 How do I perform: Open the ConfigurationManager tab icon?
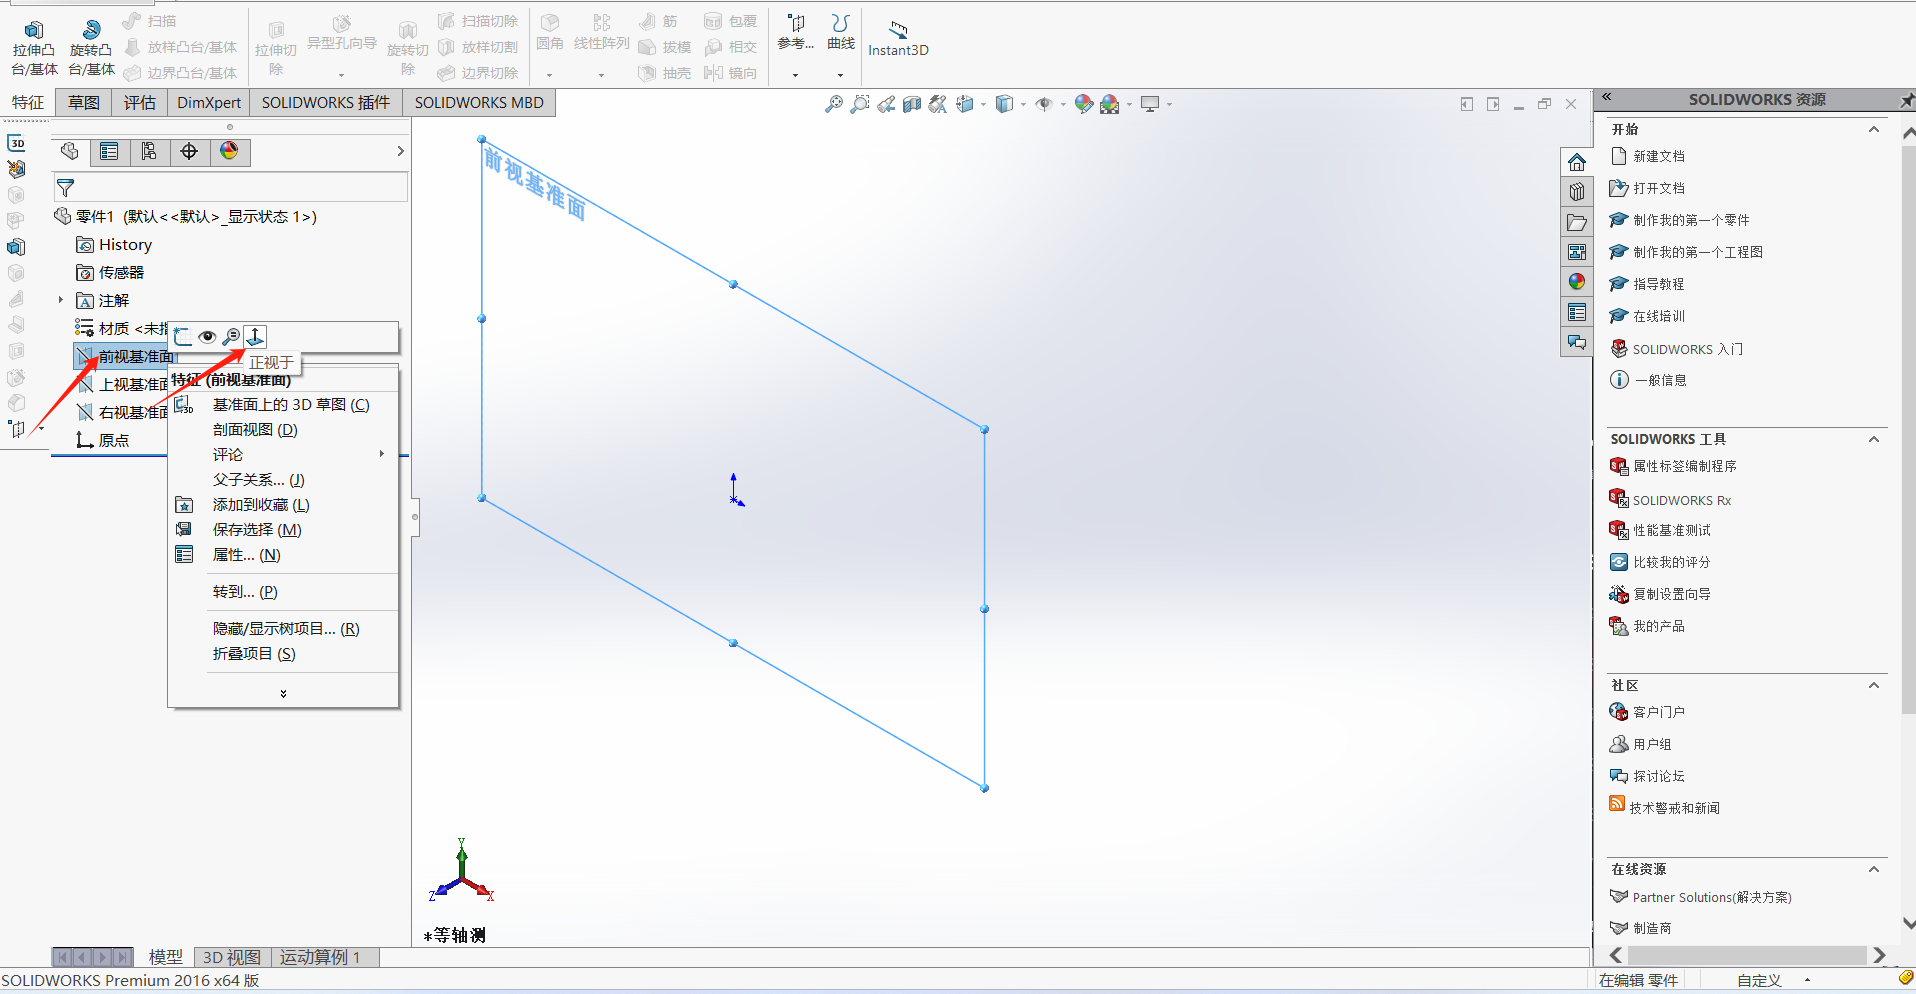(149, 151)
